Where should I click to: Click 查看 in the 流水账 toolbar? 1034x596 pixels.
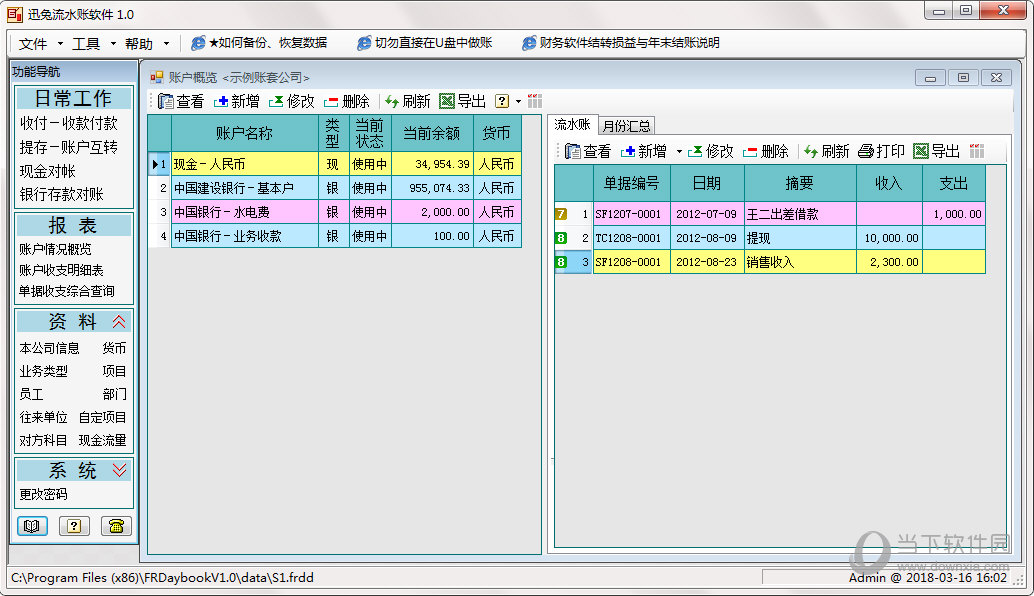(x=588, y=151)
